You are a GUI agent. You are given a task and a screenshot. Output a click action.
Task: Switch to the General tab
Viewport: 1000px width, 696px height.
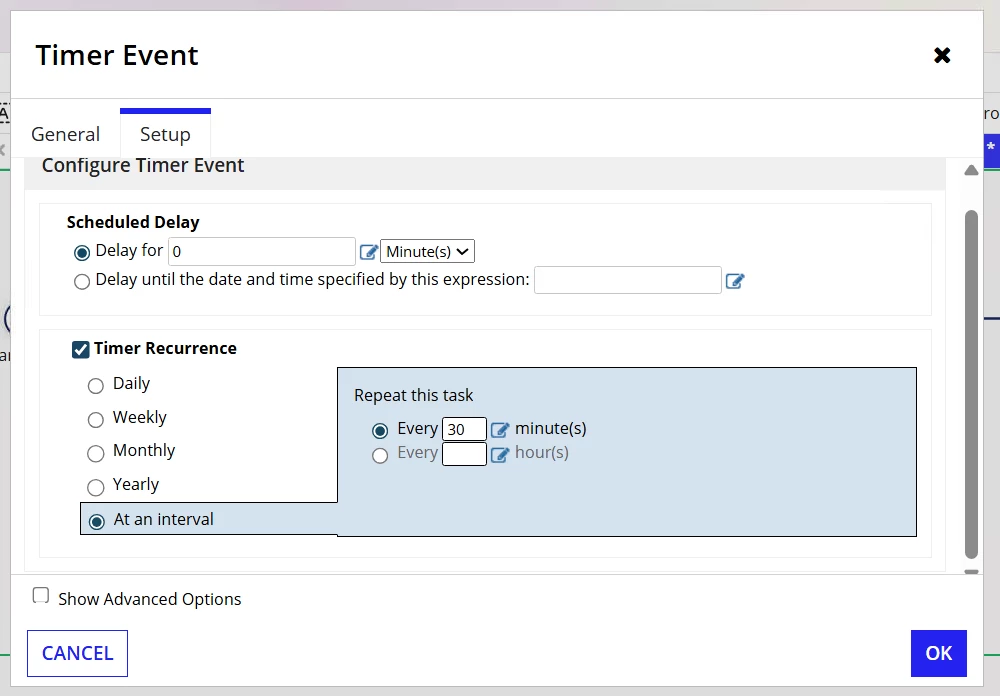pyautogui.click(x=66, y=134)
